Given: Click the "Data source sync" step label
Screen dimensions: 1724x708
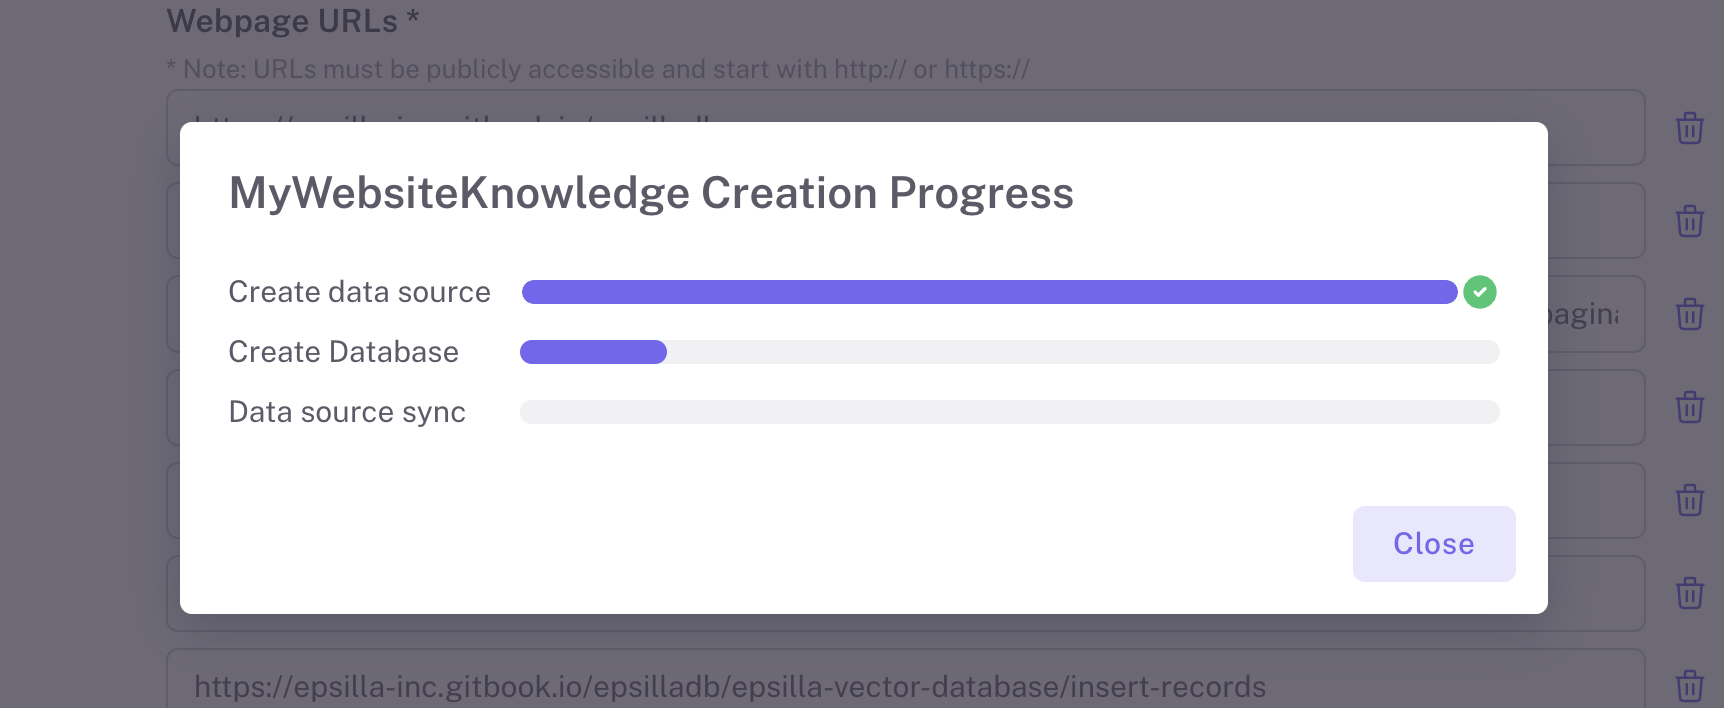Looking at the screenshot, I should click(x=347, y=412).
